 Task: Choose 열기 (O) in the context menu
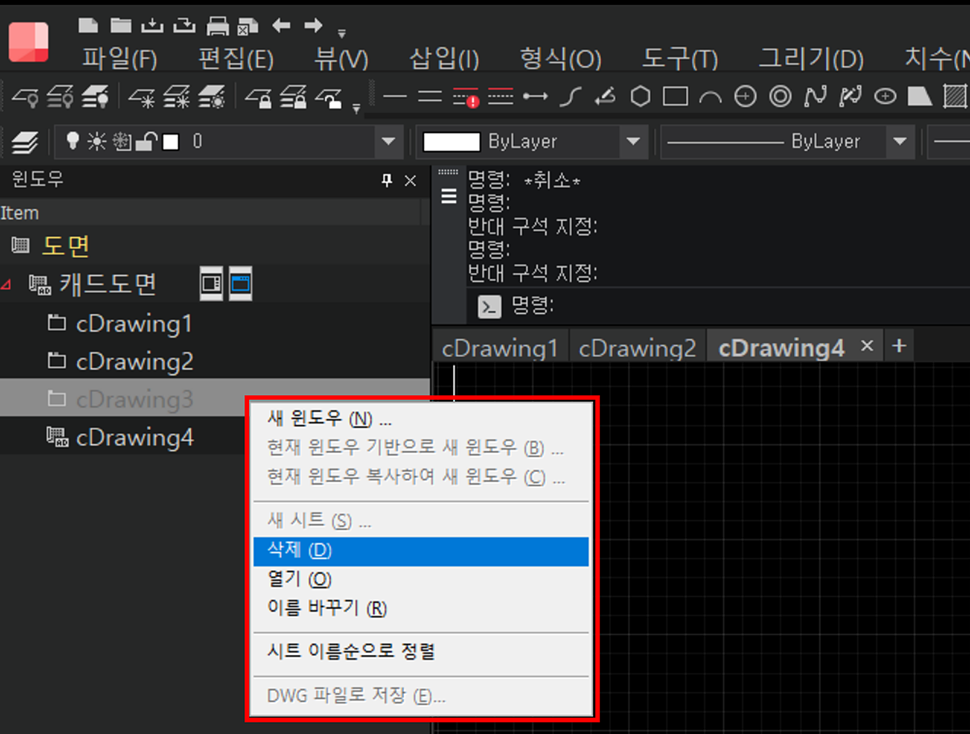tap(421, 580)
